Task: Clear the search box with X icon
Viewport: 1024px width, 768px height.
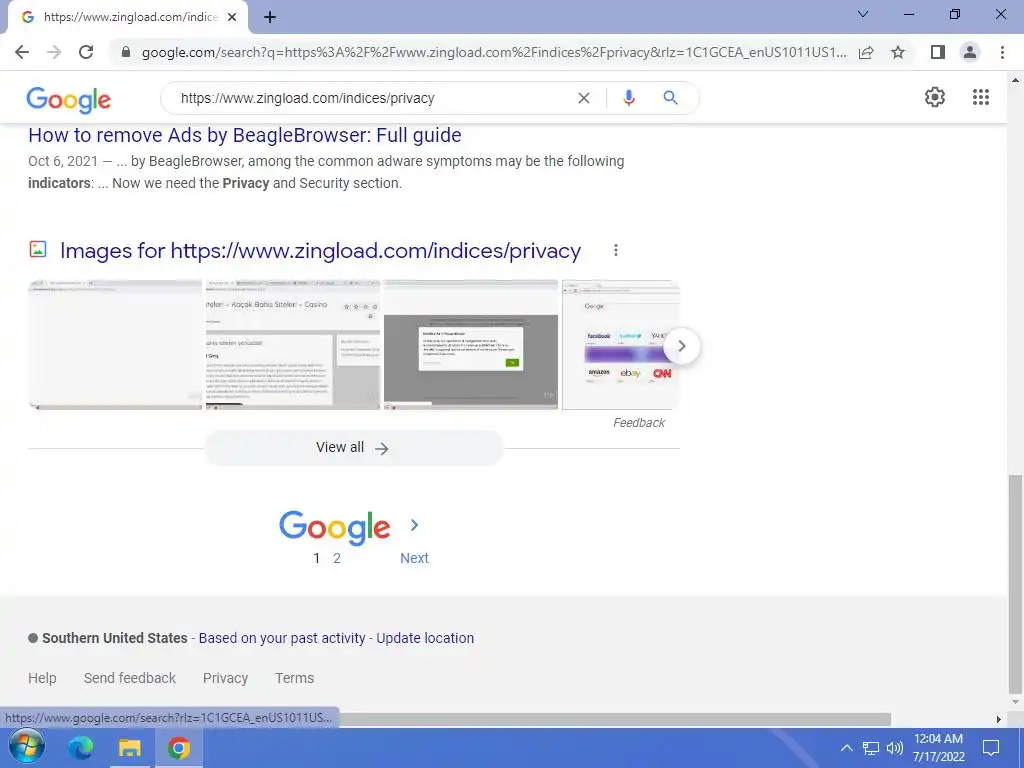Action: click(584, 98)
